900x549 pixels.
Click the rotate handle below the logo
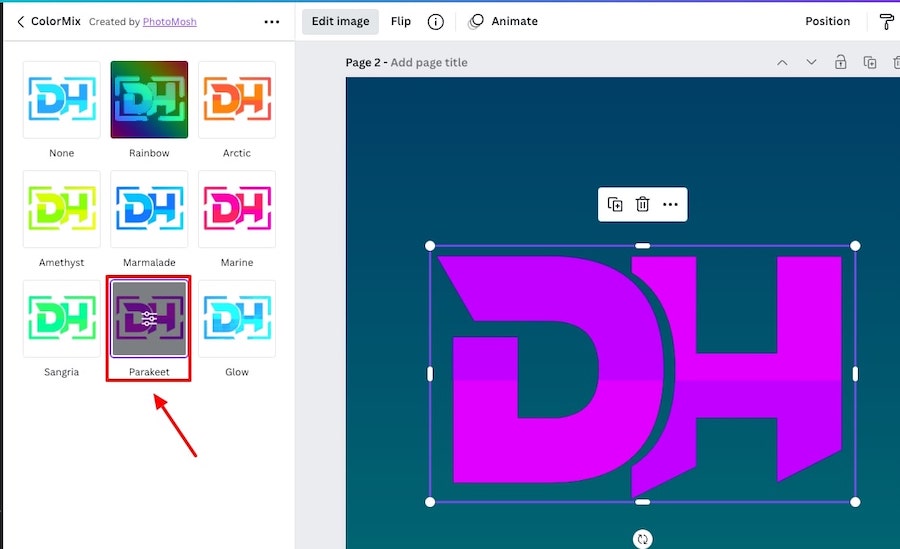click(643, 539)
